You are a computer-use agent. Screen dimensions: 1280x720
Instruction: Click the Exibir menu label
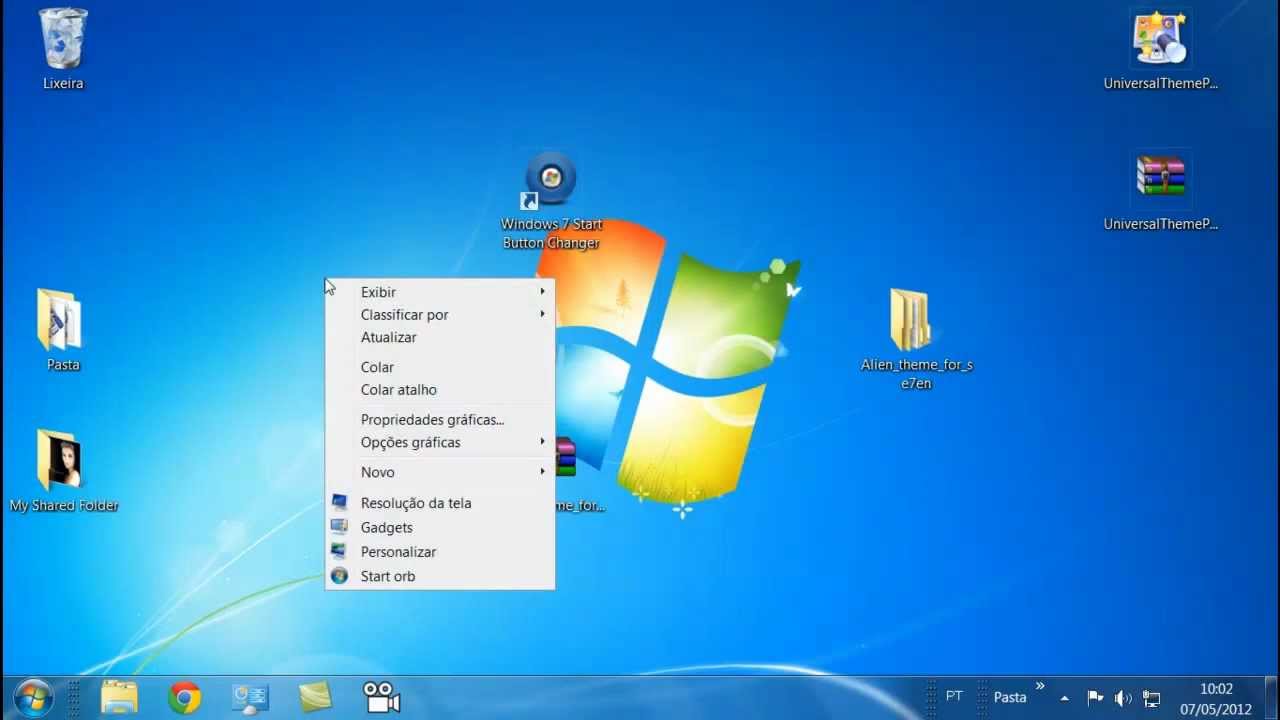pos(378,292)
